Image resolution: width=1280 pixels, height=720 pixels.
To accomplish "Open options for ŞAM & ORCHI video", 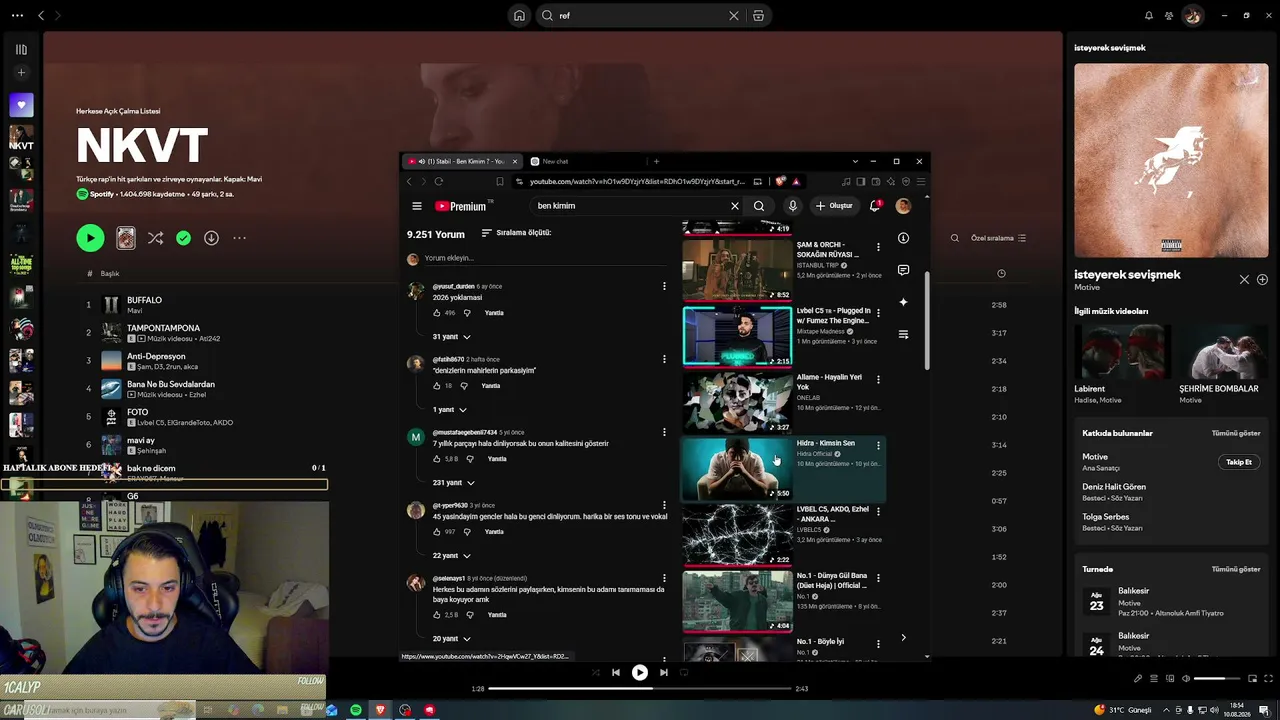I will [878, 246].
